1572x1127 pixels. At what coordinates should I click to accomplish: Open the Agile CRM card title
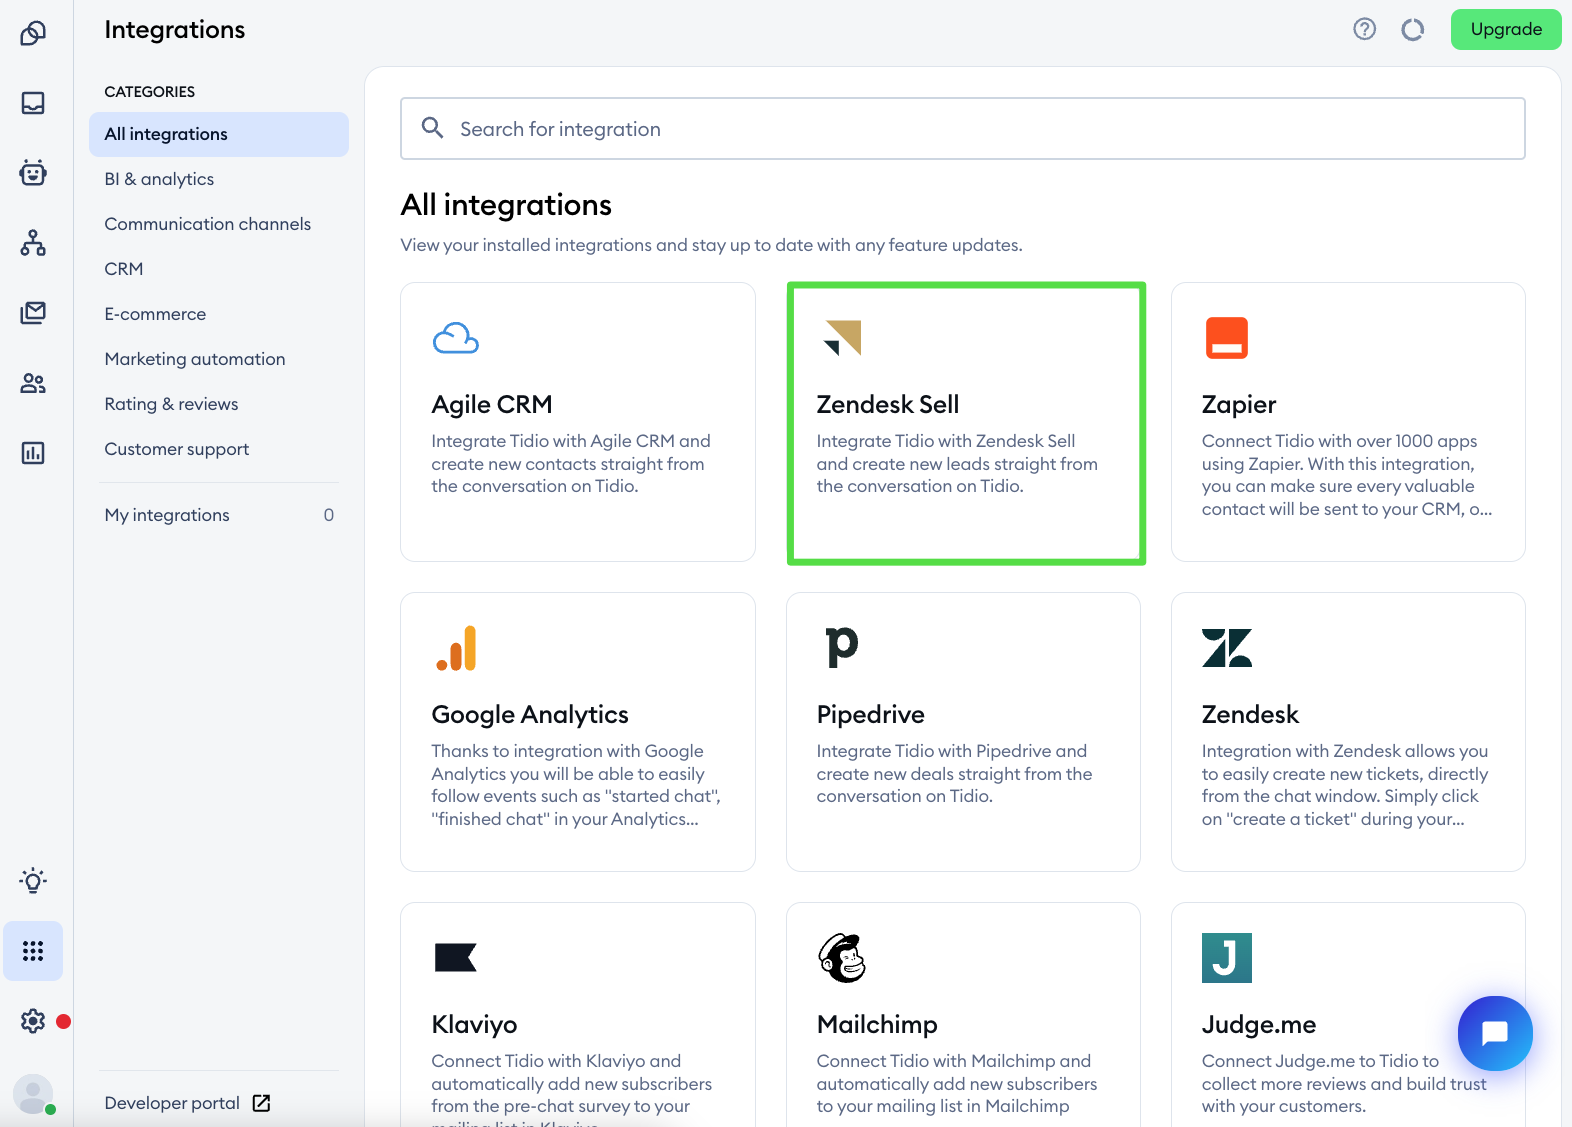point(492,404)
